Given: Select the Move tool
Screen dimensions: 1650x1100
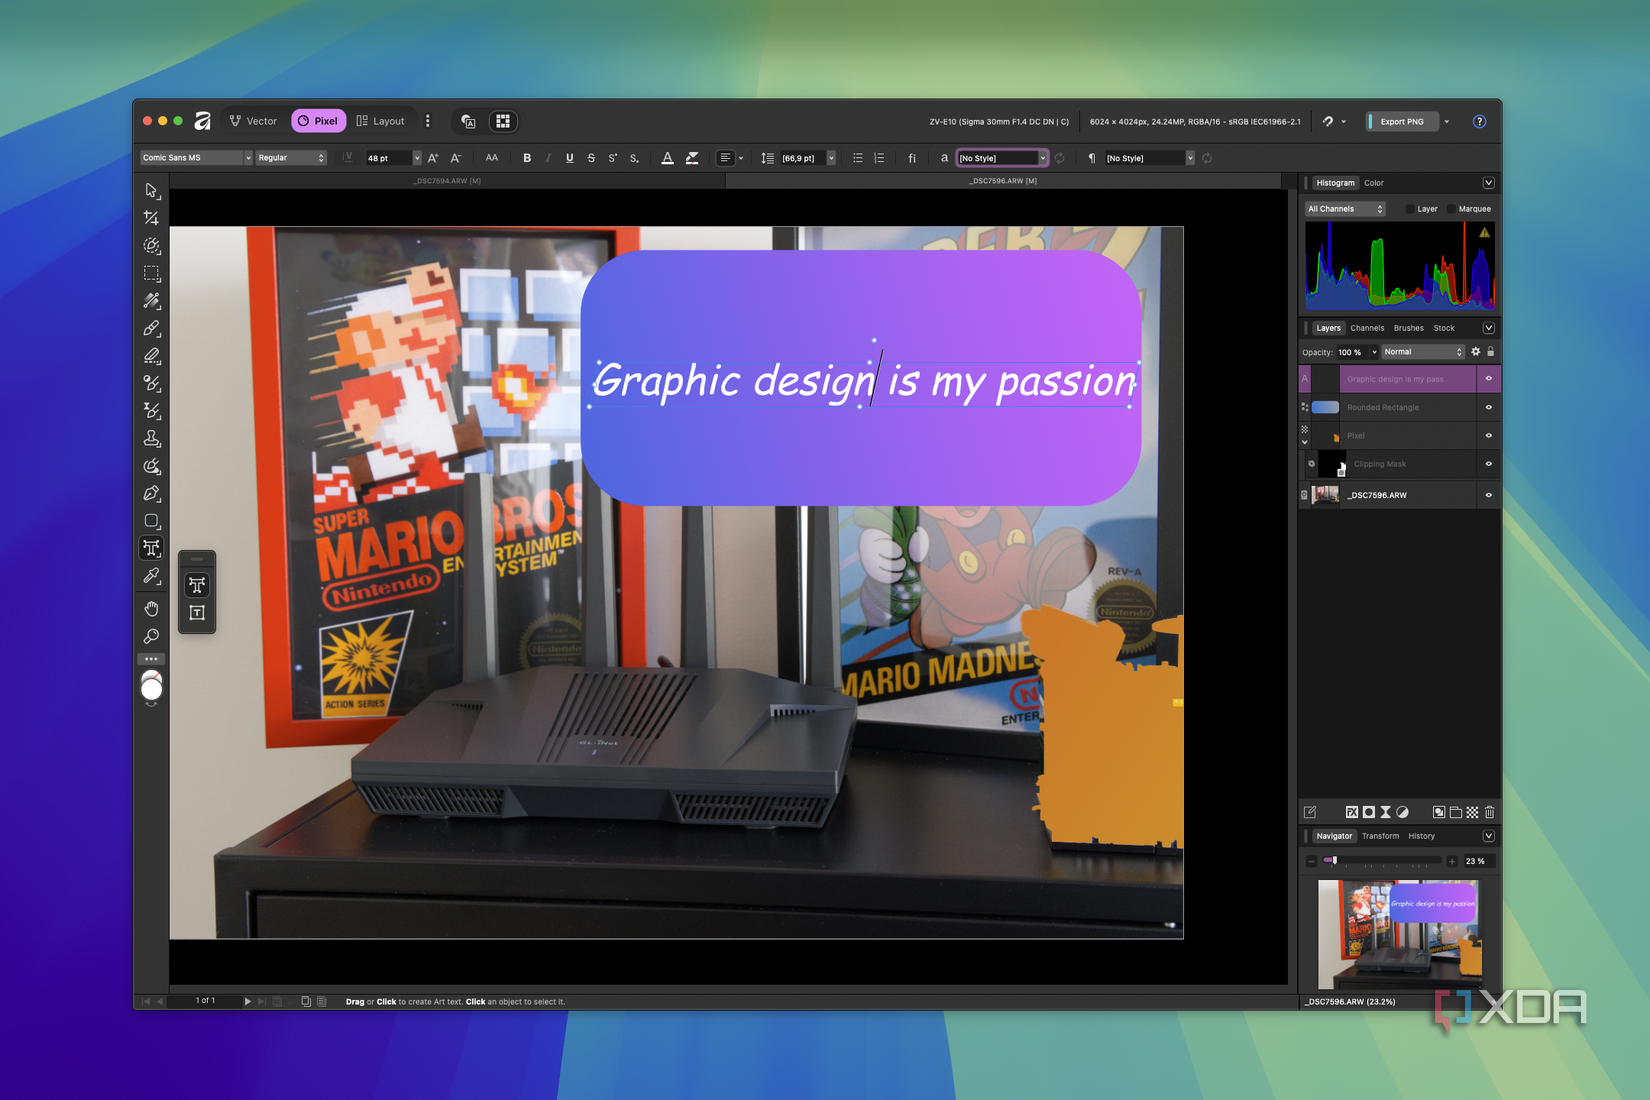Looking at the screenshot, I should [151, 190].
